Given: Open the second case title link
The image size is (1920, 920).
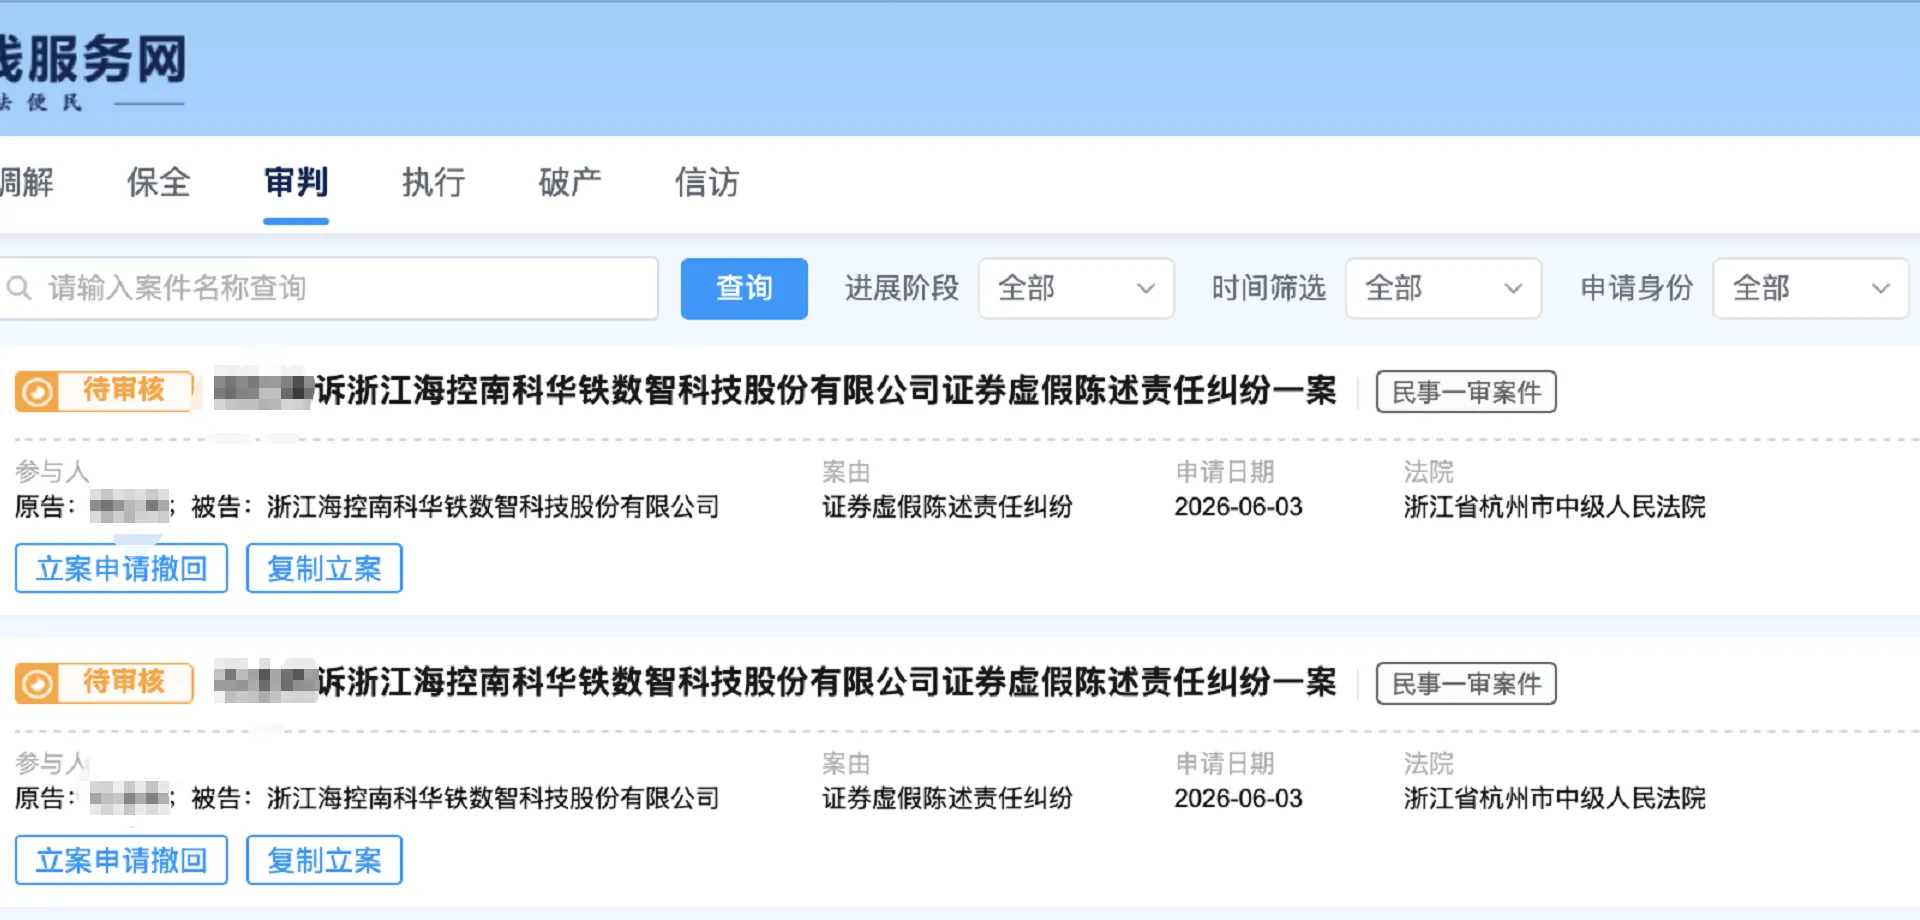Looking at the screenshot, I should pyautogui.click(x=775, y=682).
